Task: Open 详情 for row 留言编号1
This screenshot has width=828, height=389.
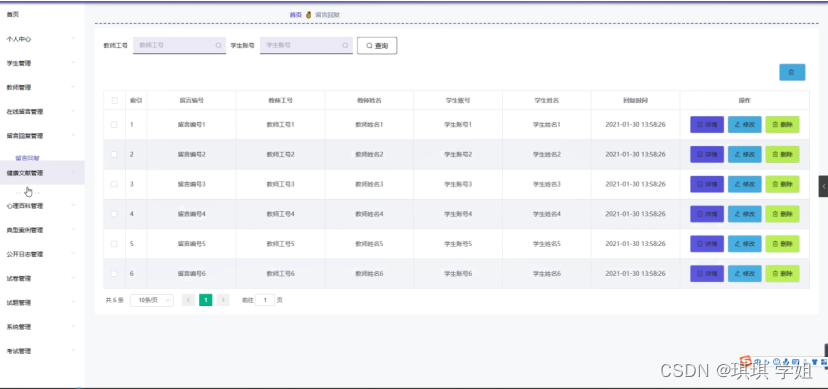Action: click(x=707, y=125)
